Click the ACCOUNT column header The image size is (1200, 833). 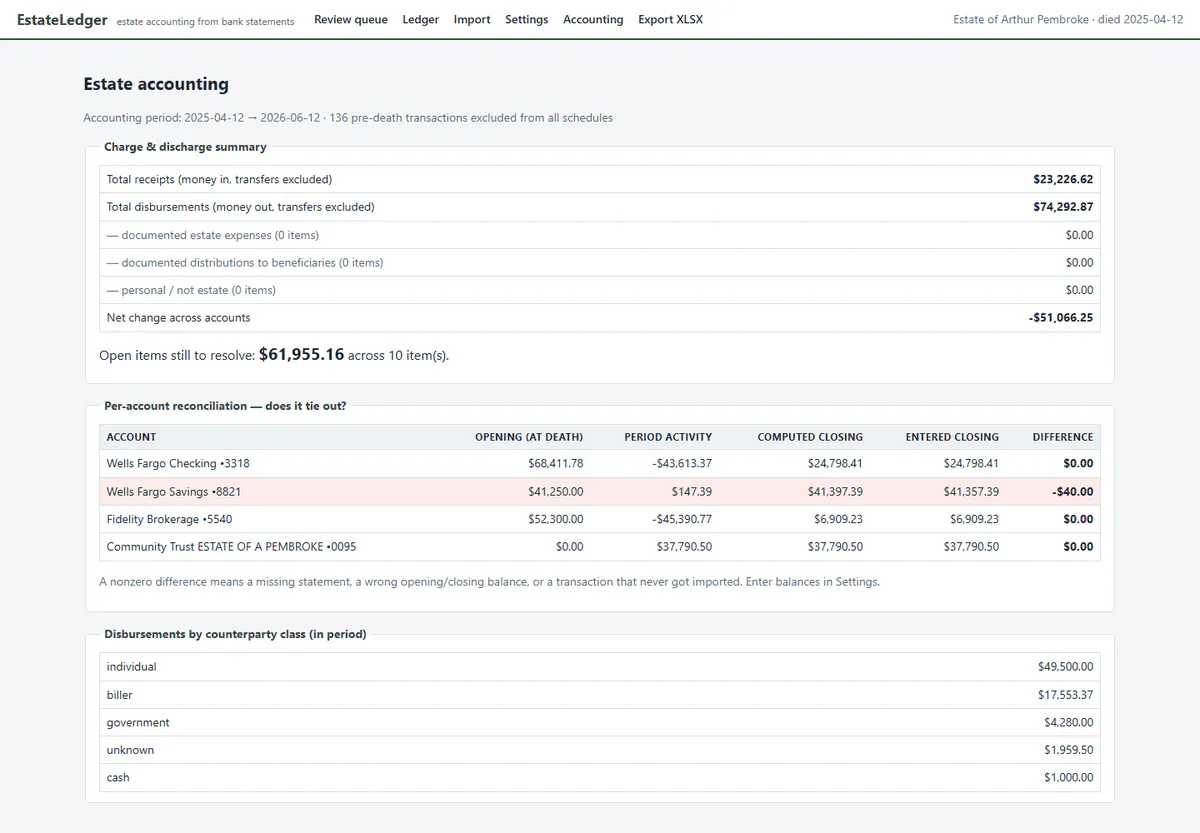[x=131, y=437]
